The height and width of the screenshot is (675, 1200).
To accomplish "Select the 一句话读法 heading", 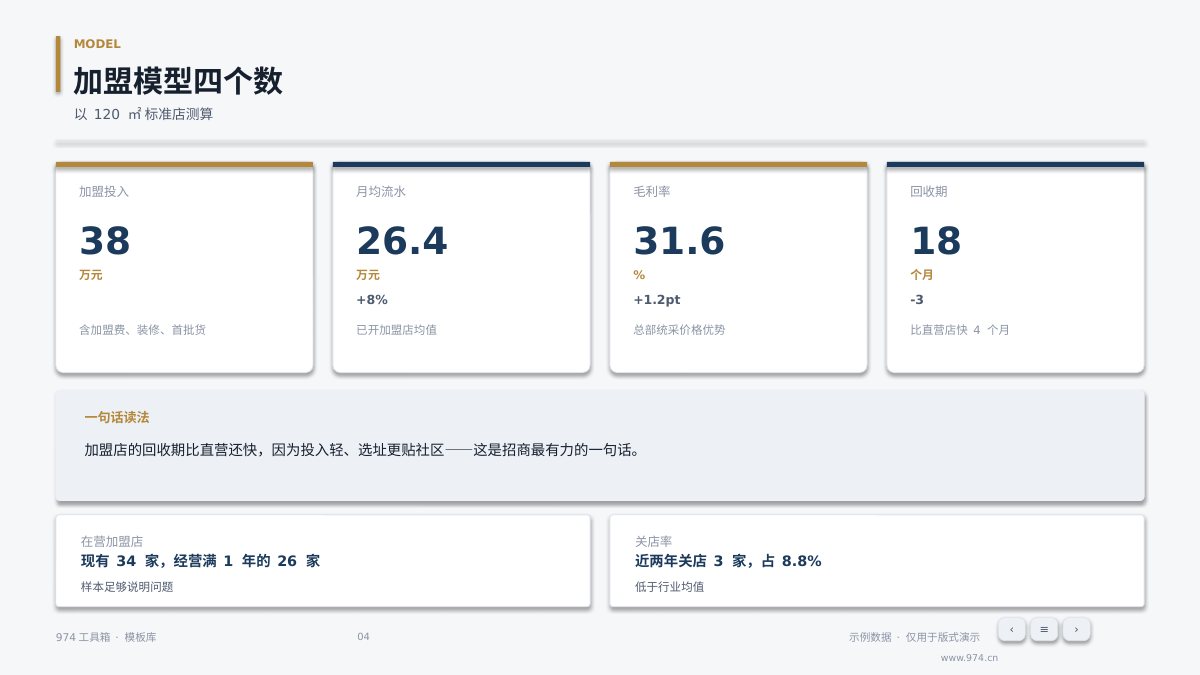I will pos(117,418).
